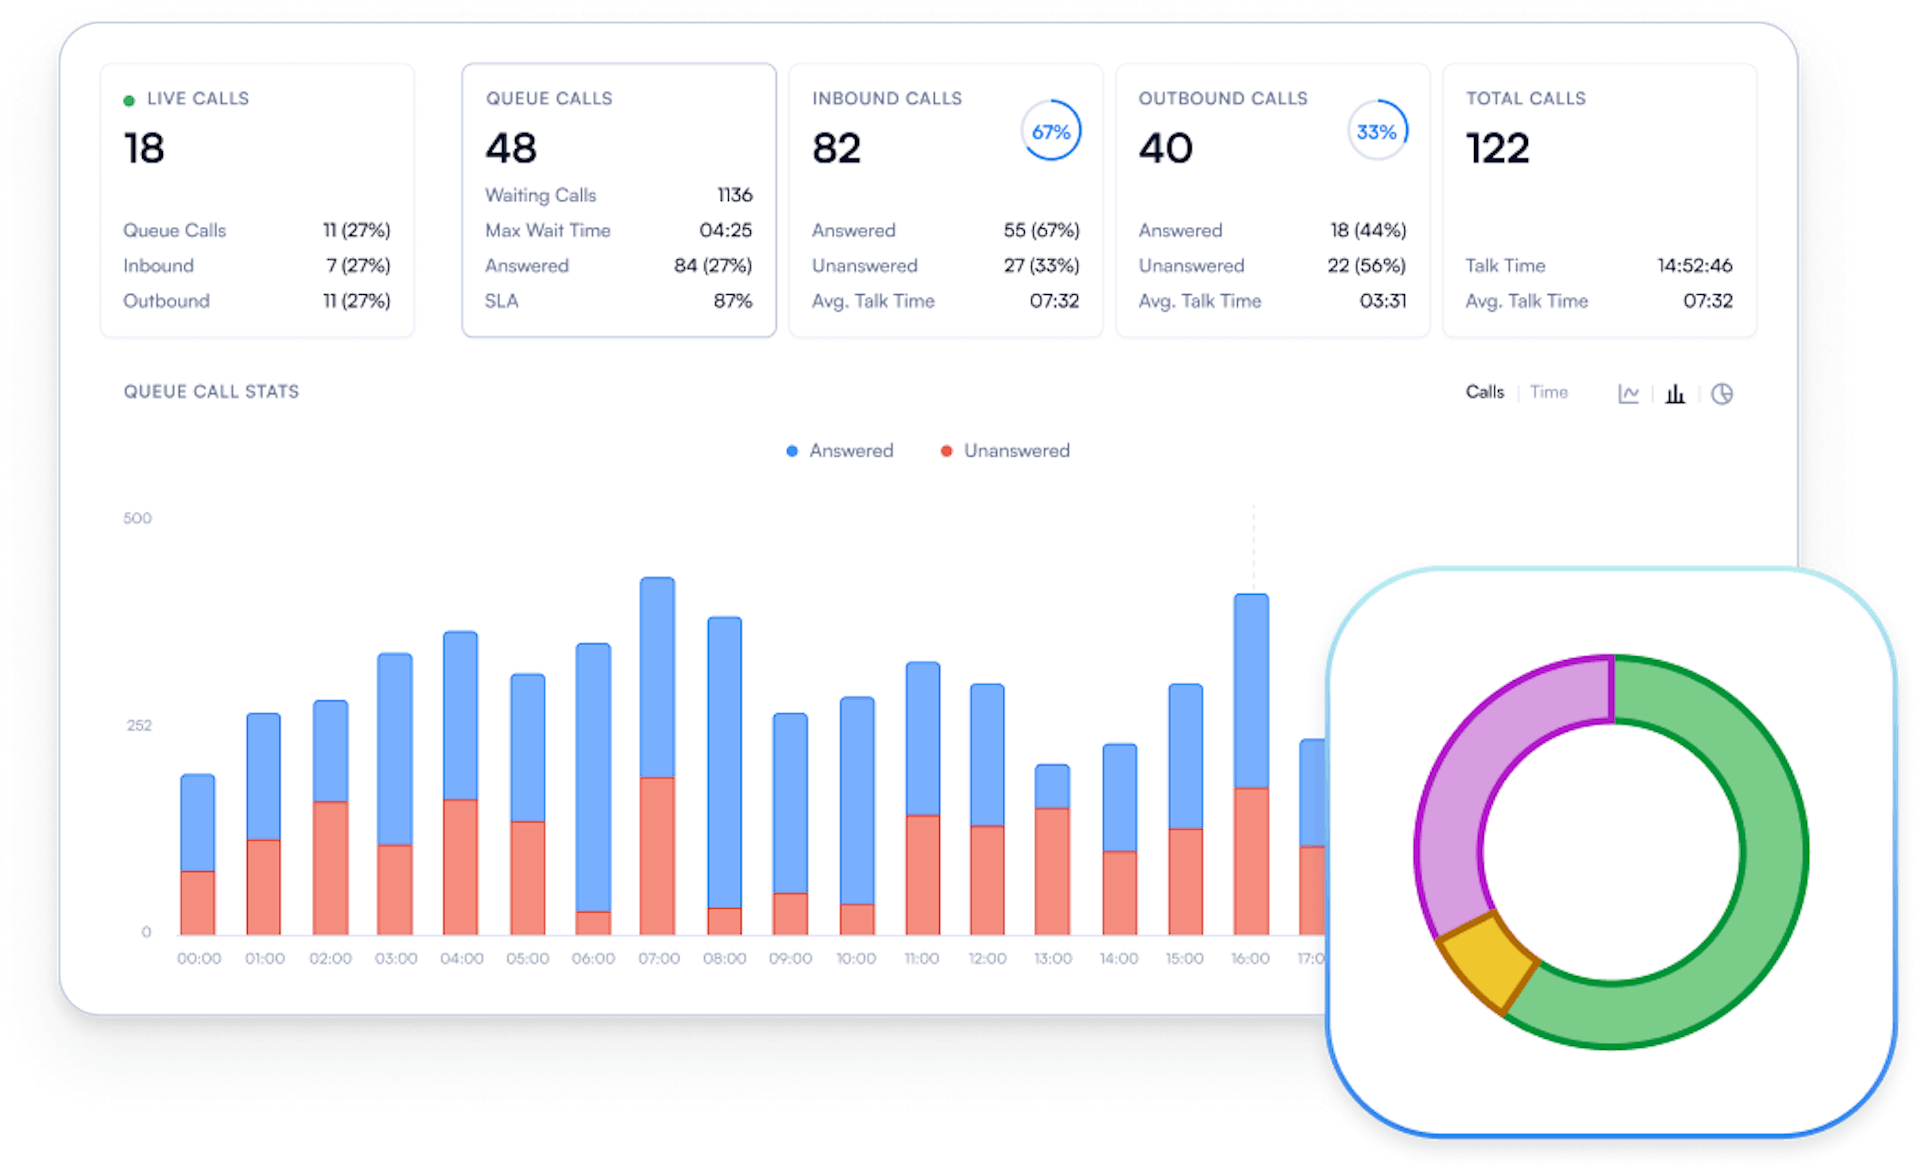Select the bar chart view icon
The image size is (1920, 1170).
[x=1675, y=394]
